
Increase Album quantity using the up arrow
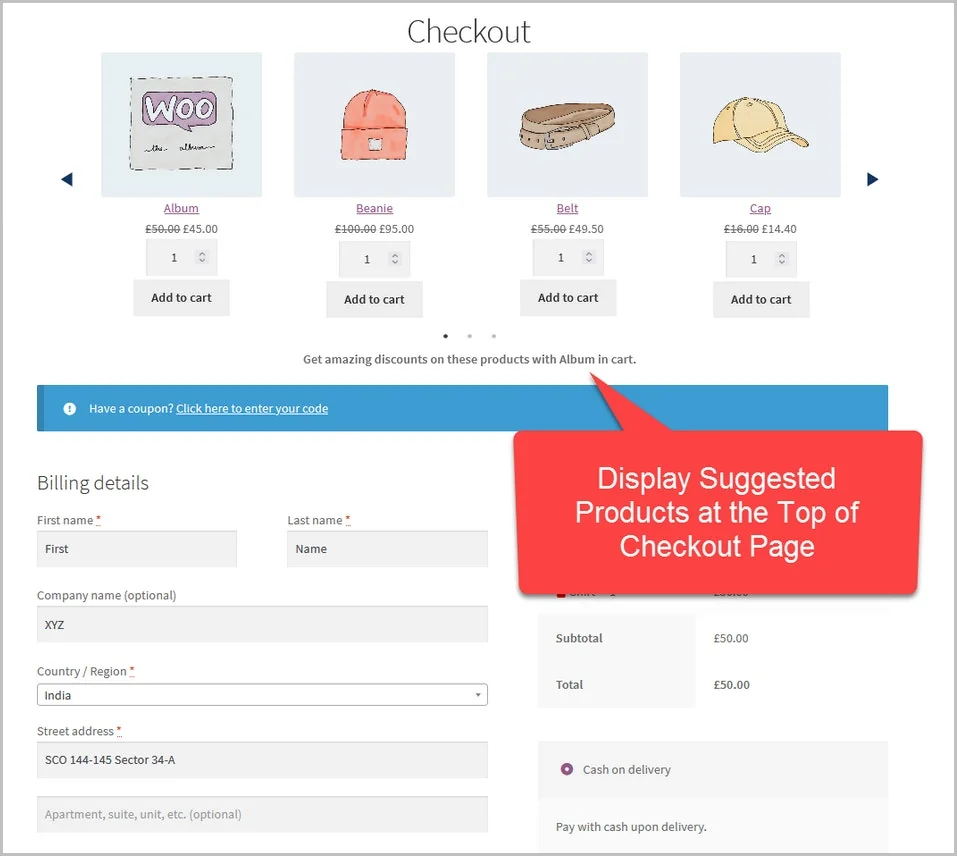201,252
